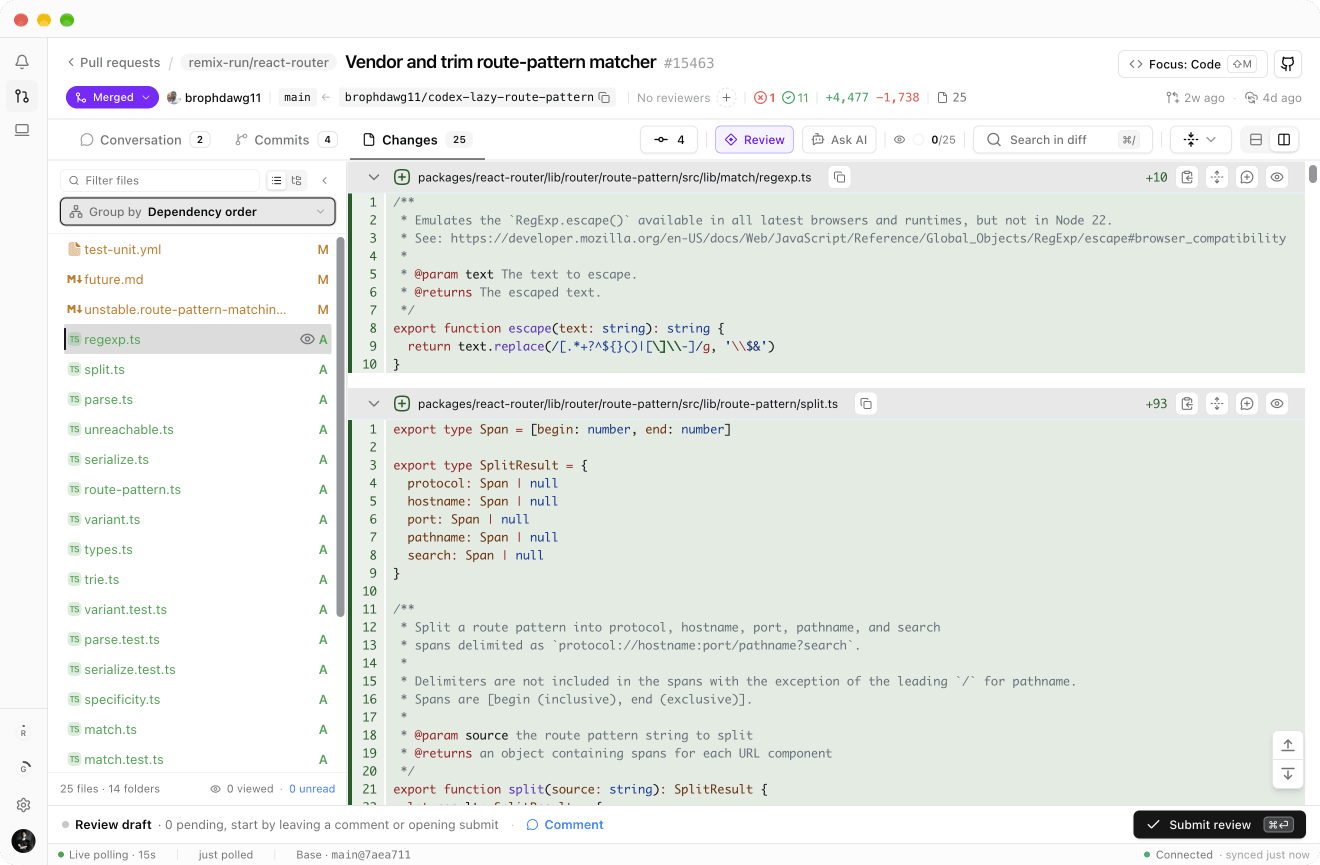Viewport: 1320px width, 865px height.
Task: Expand all lines in regexp.ts diff
Action: (1217, 177)
